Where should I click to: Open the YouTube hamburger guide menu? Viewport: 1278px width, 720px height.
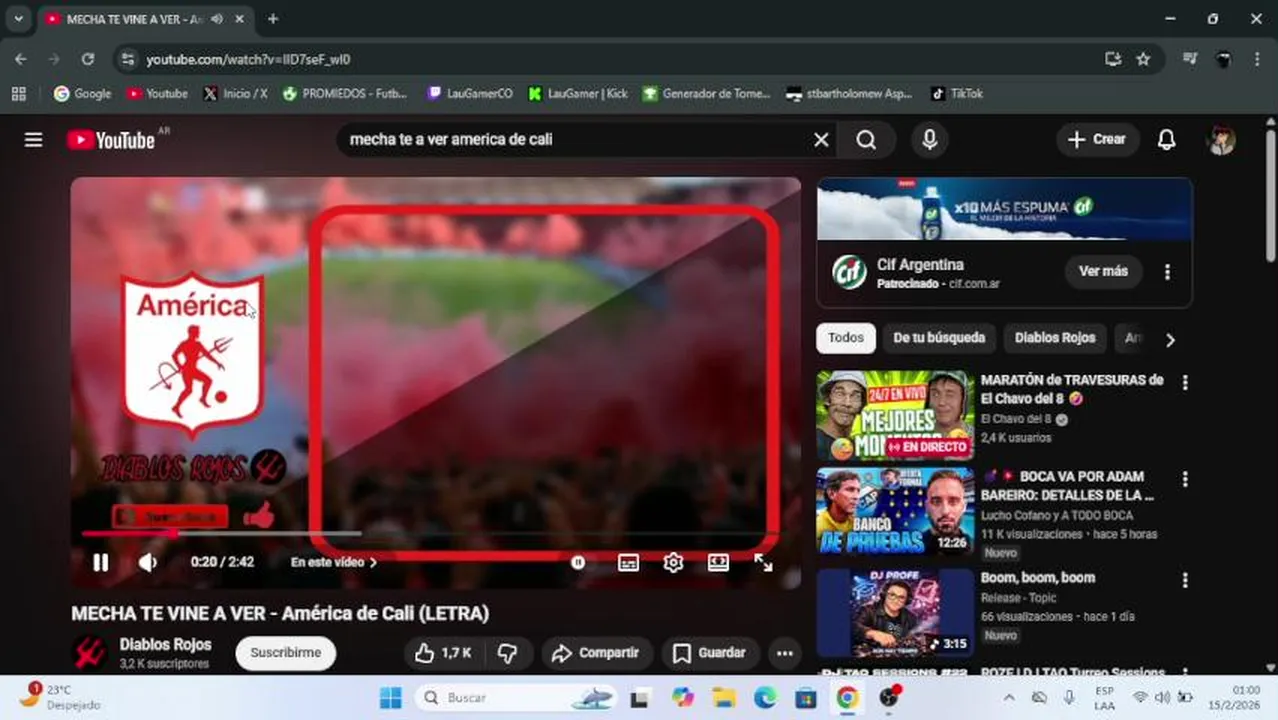33,140
